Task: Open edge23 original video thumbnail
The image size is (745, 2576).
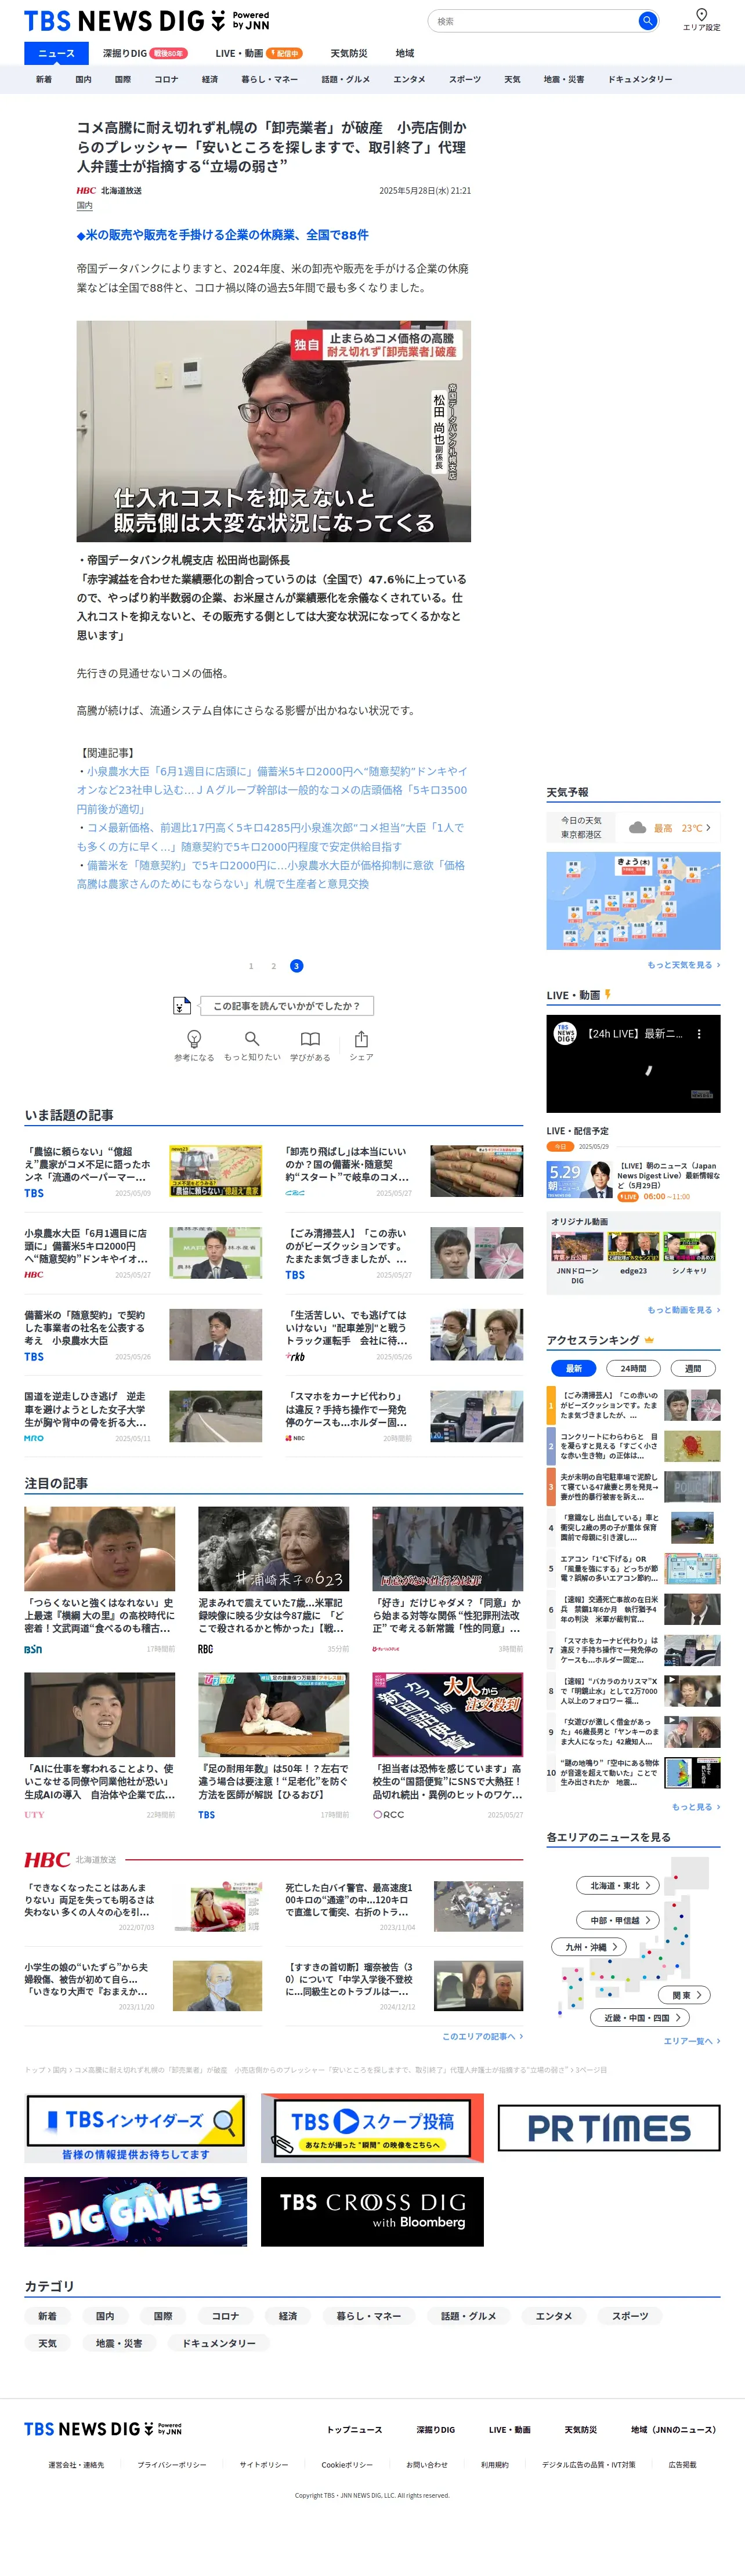Action: 633,1247
